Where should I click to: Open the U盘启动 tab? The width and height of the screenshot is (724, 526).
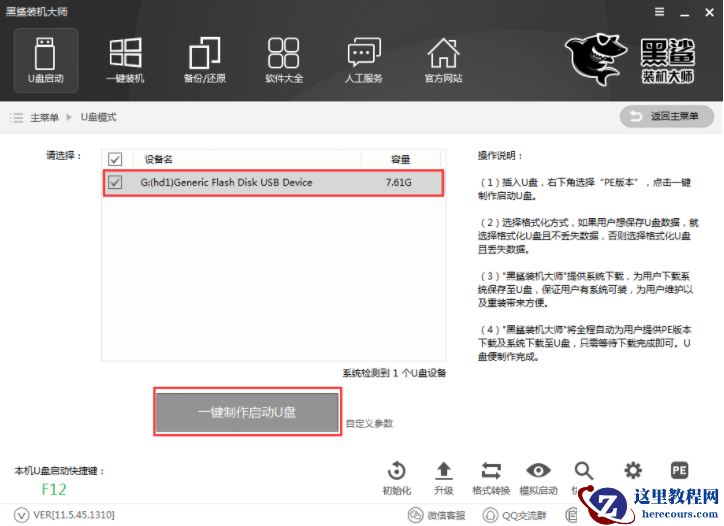tap(46, 60)
